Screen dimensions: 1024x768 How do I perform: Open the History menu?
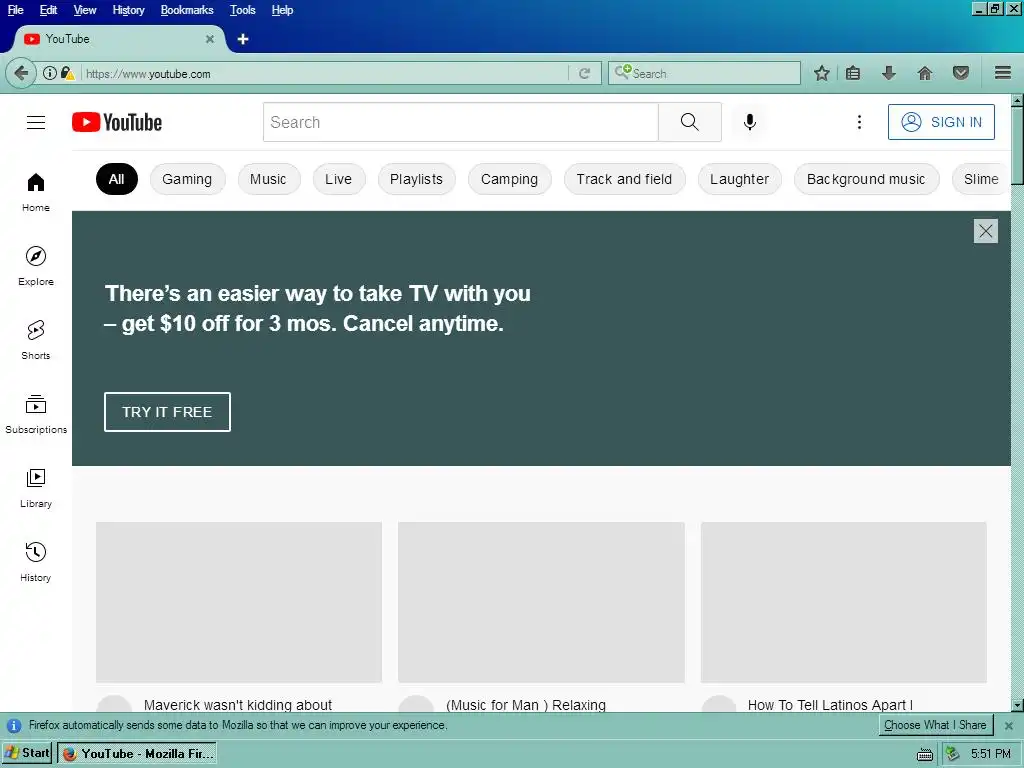click(128, 10)
